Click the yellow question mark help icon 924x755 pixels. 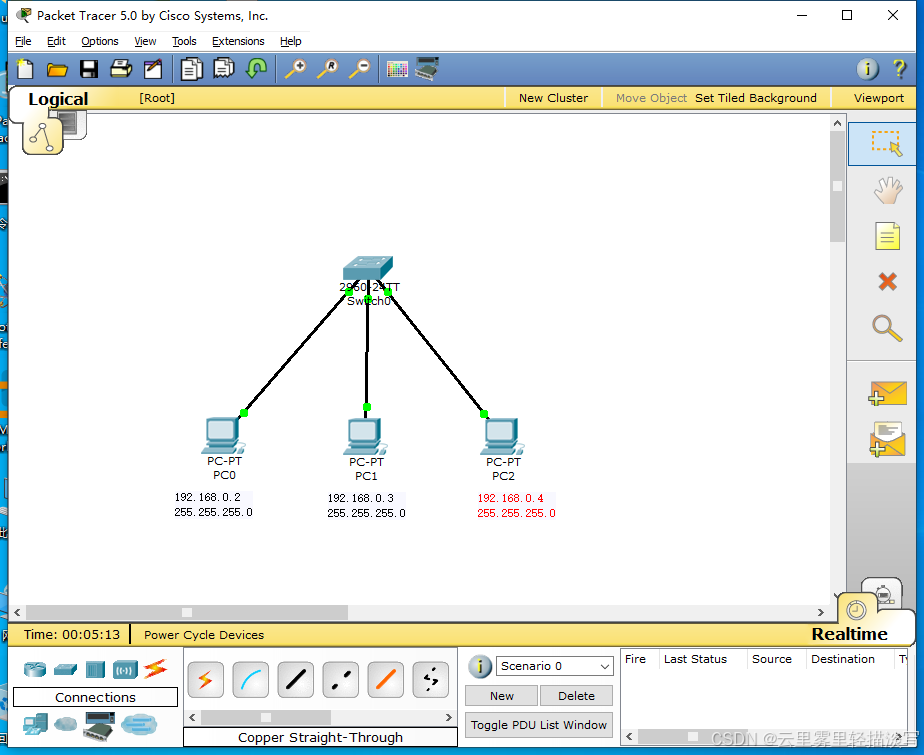pos(899,69)
